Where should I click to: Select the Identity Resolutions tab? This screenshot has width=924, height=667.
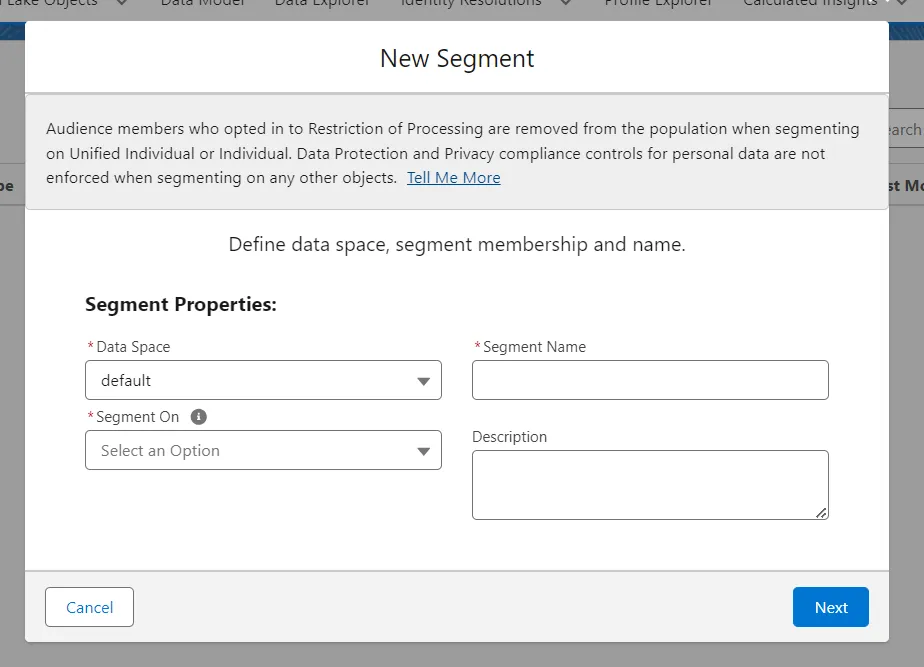coord(471,3)
